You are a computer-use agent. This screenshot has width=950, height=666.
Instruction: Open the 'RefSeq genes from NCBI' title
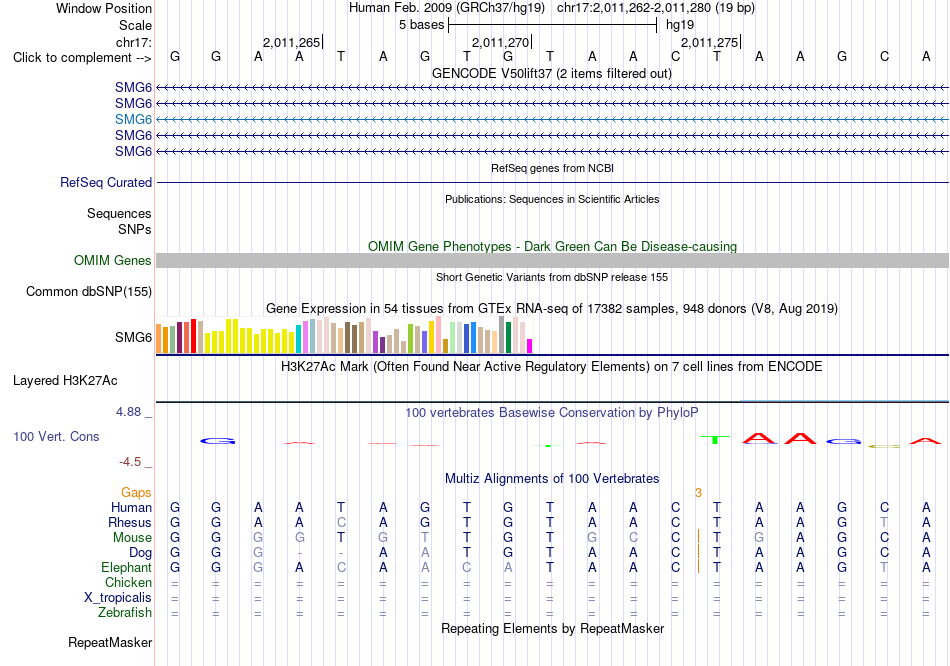(x=552, y=168)
